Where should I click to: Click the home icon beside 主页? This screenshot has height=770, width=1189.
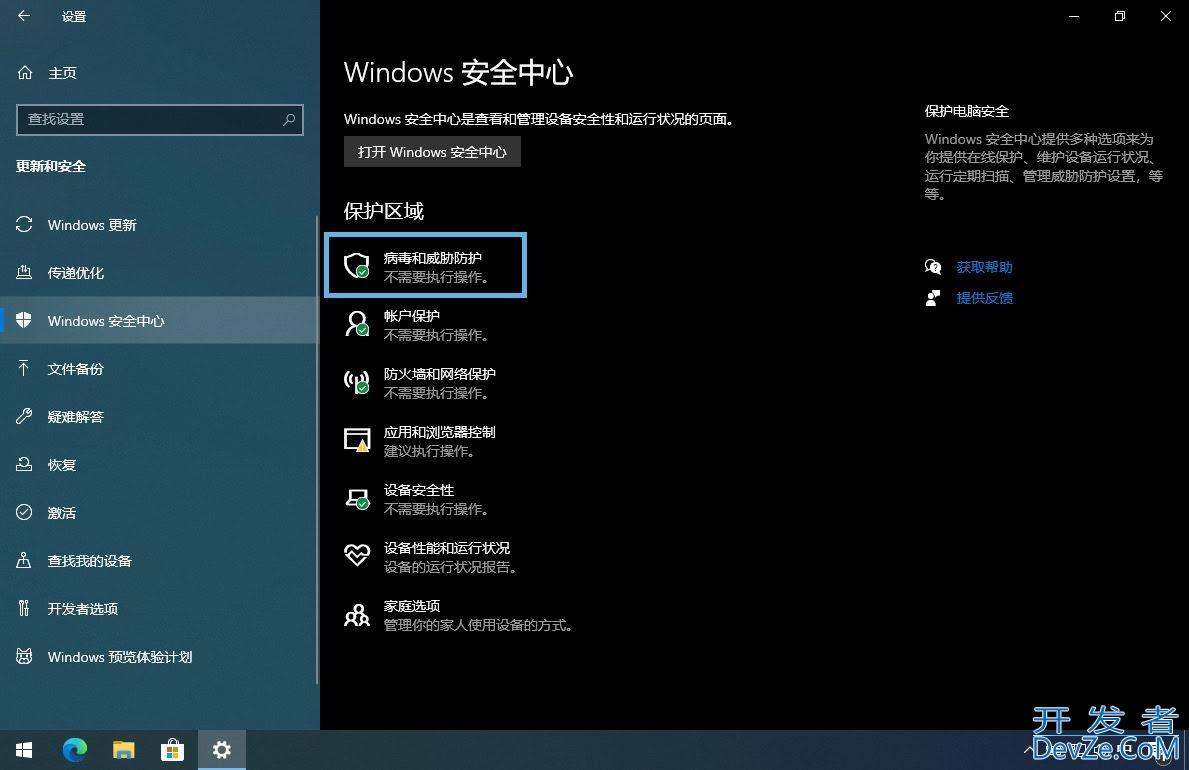pos(25,73)
